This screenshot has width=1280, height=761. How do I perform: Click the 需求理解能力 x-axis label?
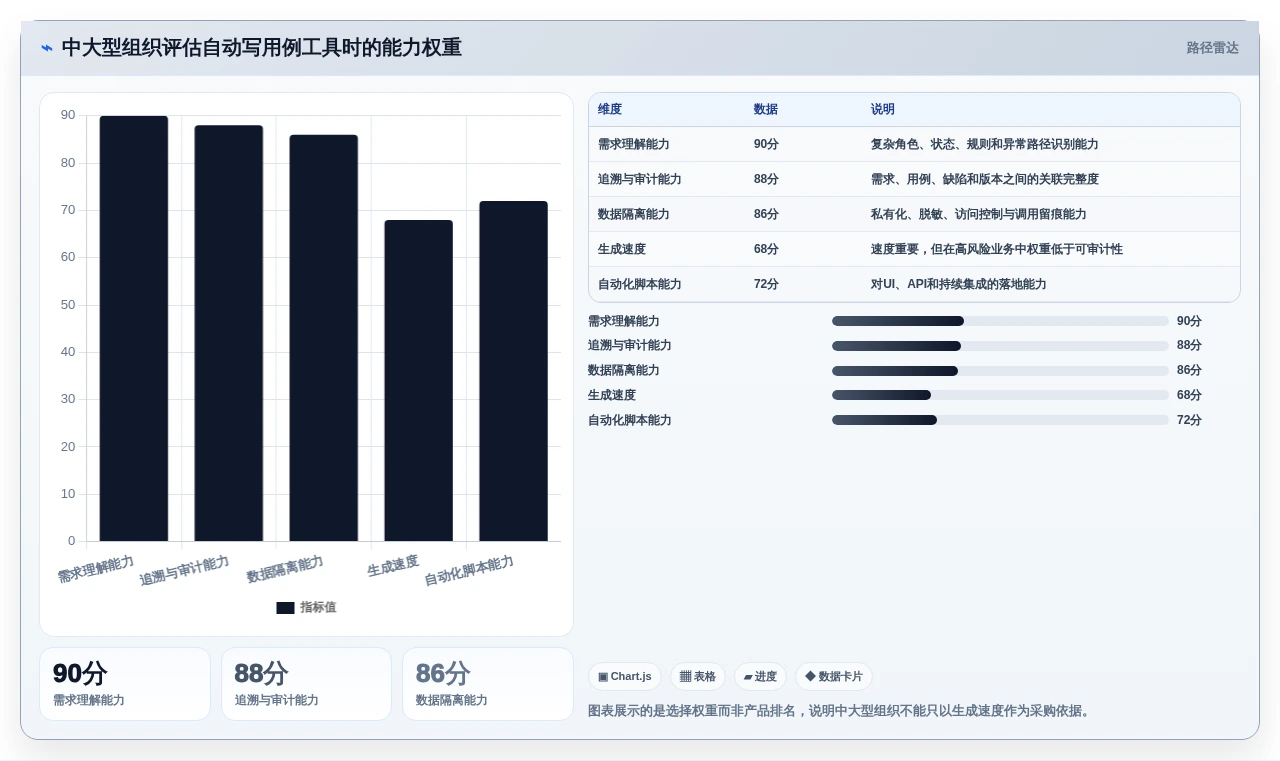96,569
